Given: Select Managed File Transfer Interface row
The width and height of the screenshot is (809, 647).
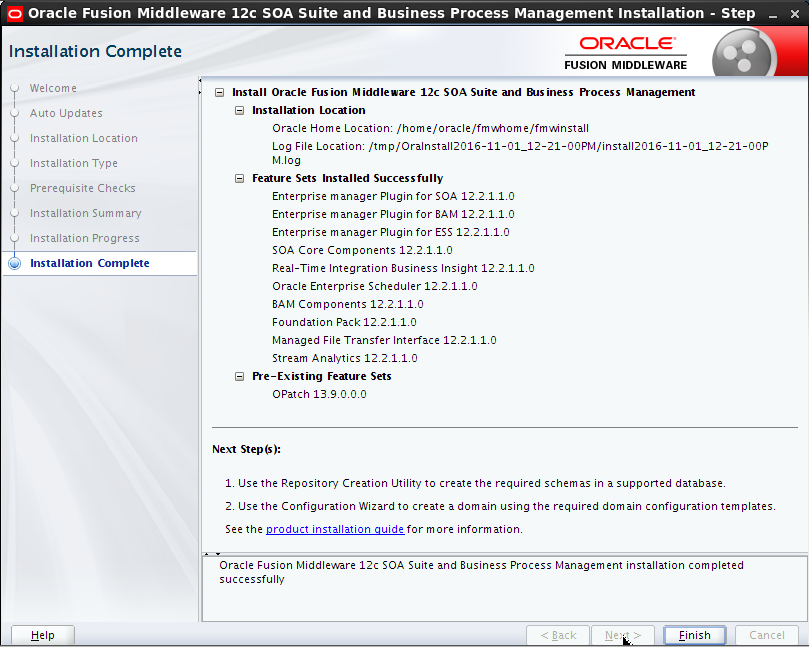Looking at the screenshot, I should [x=384, y=341].
